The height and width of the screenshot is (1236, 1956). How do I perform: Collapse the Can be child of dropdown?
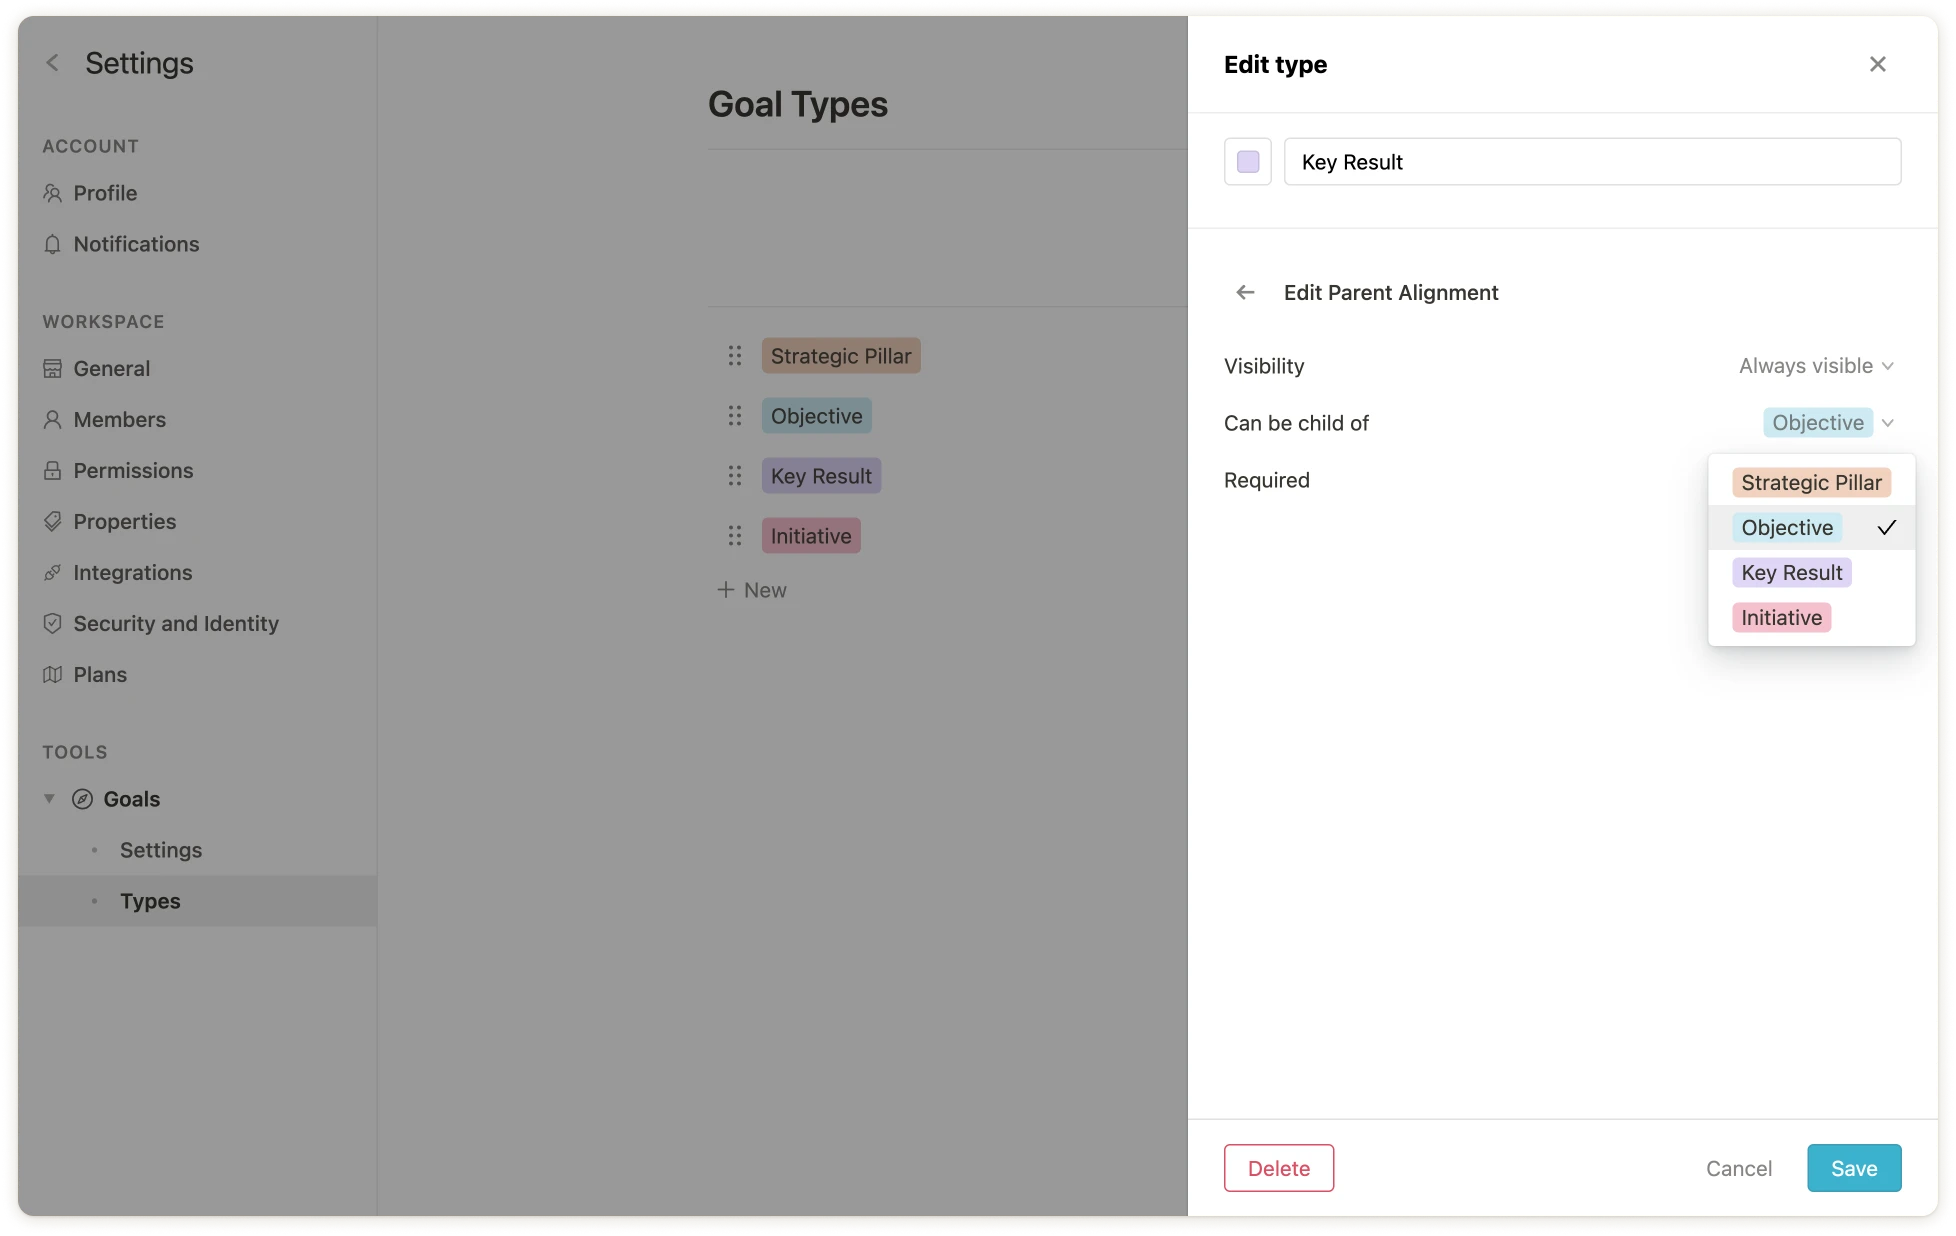click(x=1887, y=423)
